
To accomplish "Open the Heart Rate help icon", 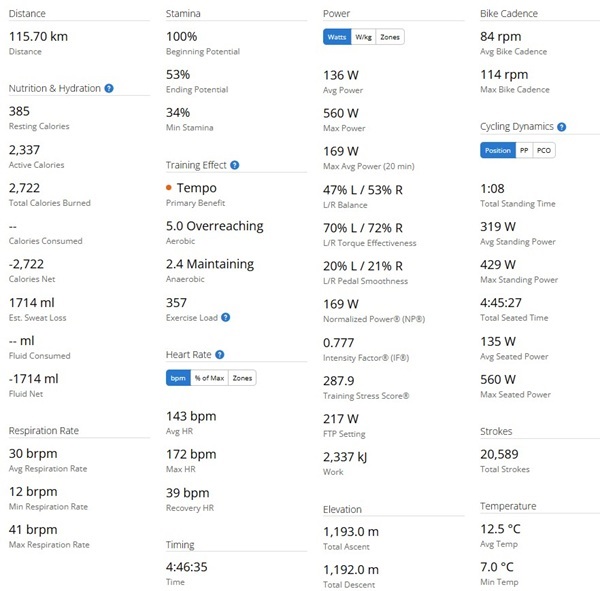I will (219, 354).
